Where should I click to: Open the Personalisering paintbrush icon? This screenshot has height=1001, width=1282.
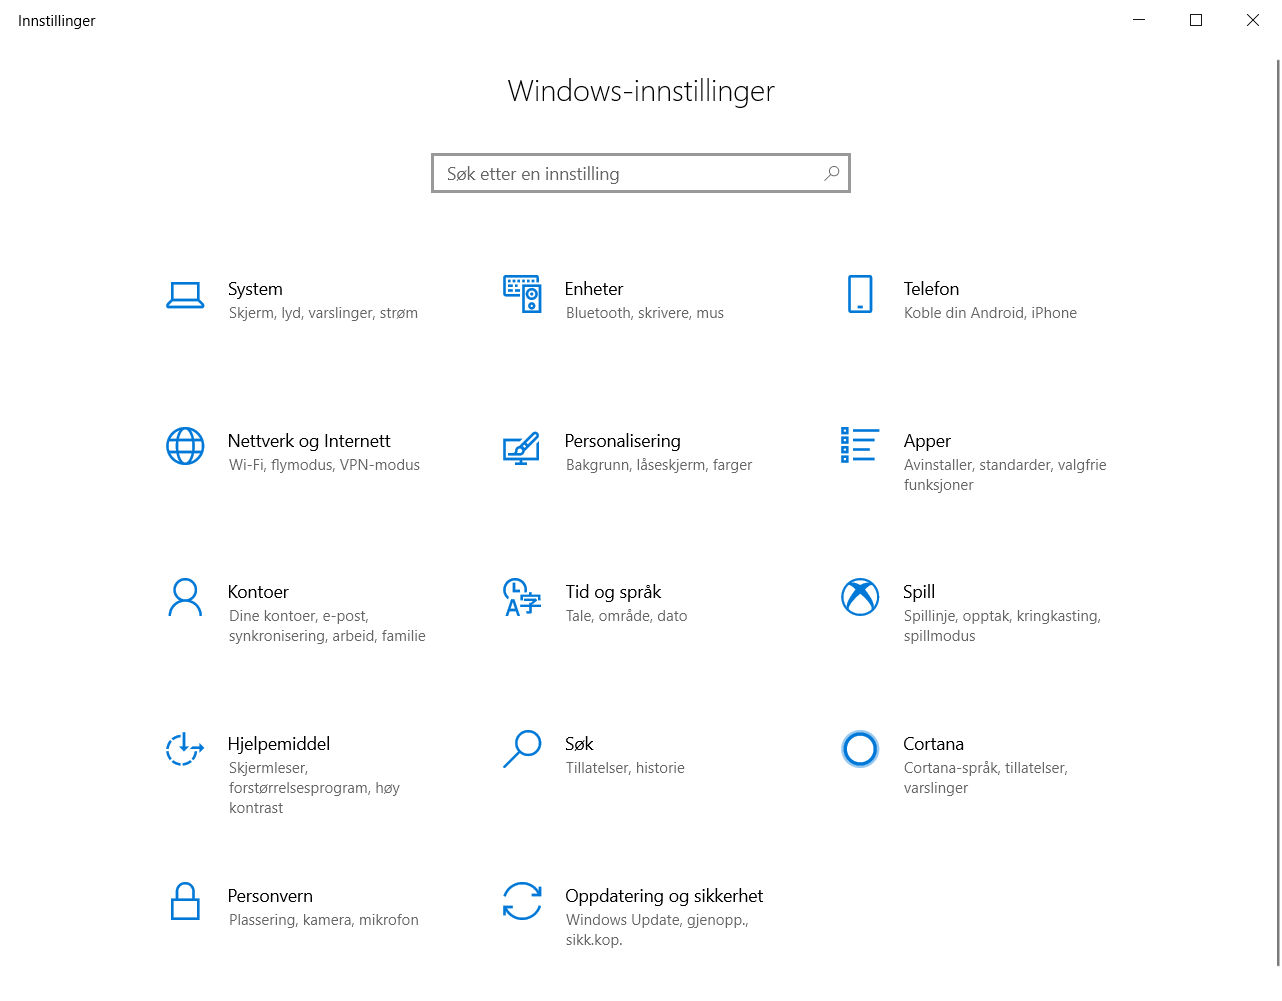522,448
